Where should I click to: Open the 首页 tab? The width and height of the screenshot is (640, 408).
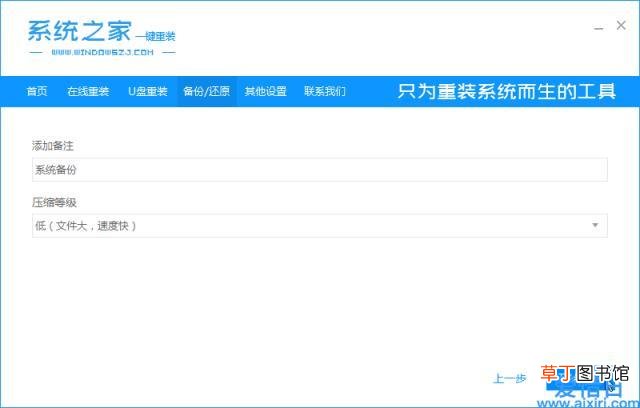point(37,91)
